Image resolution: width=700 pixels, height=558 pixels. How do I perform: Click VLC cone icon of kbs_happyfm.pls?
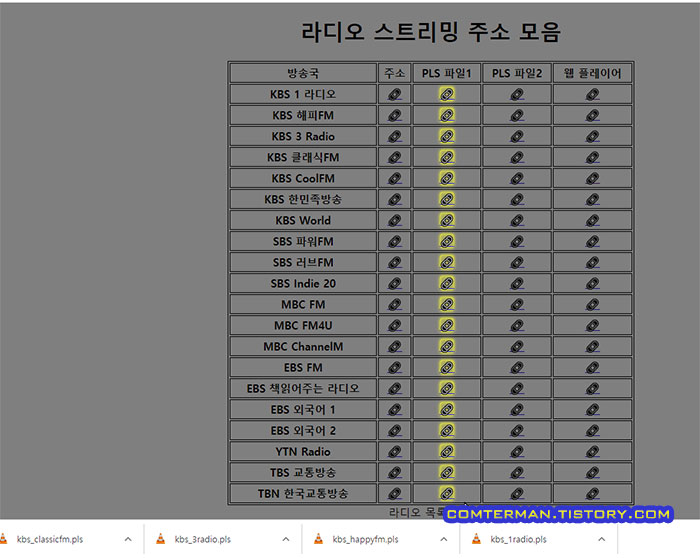[x=318, y=539]
